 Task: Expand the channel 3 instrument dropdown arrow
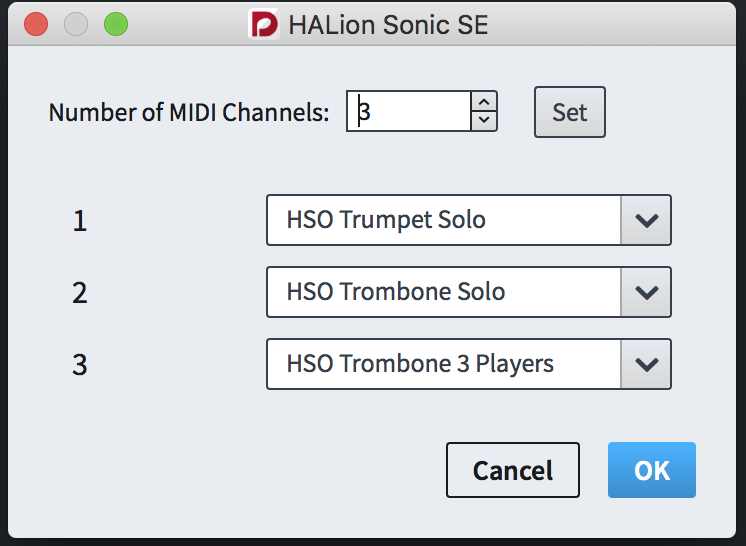click(646, 364)
